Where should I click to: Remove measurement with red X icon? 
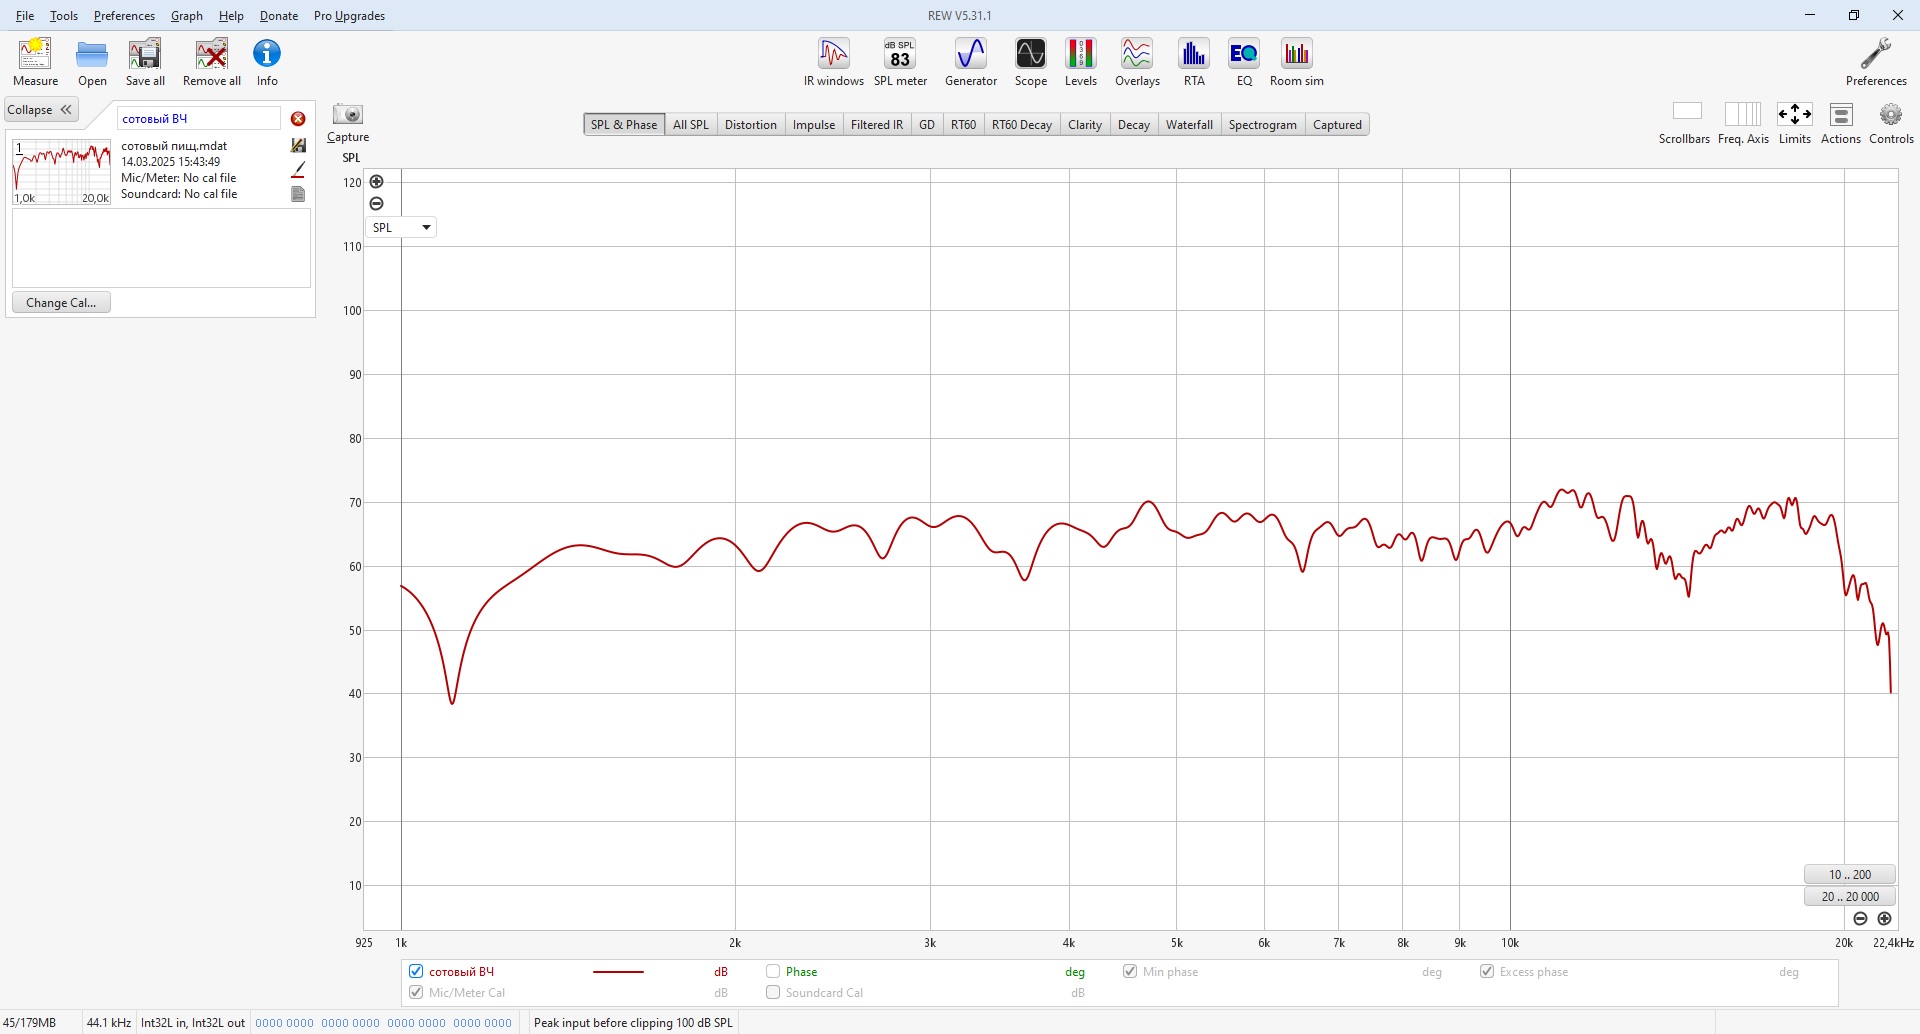(x=298, y=119)
